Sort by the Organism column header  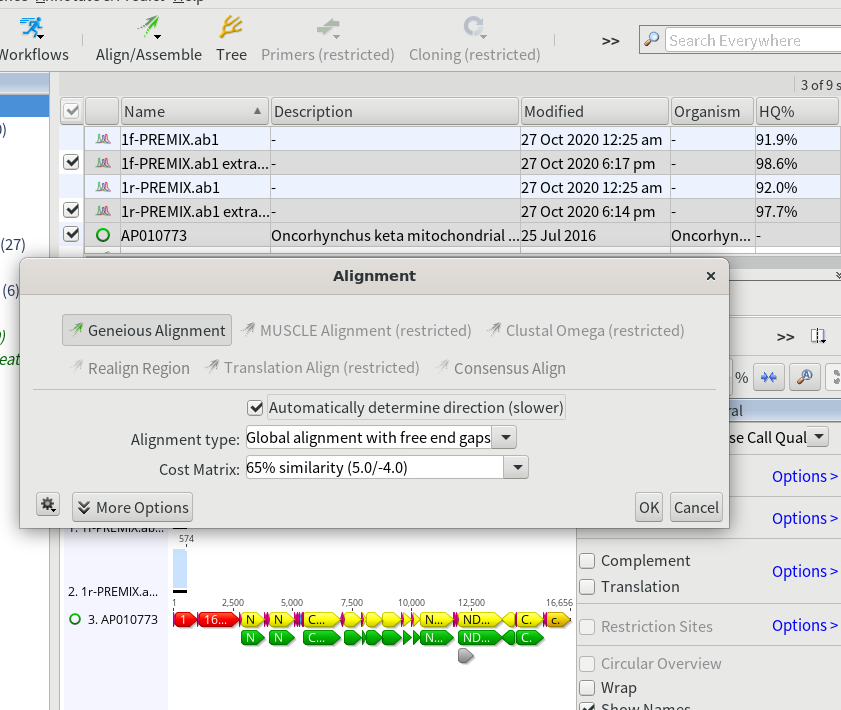coord(712,112)
